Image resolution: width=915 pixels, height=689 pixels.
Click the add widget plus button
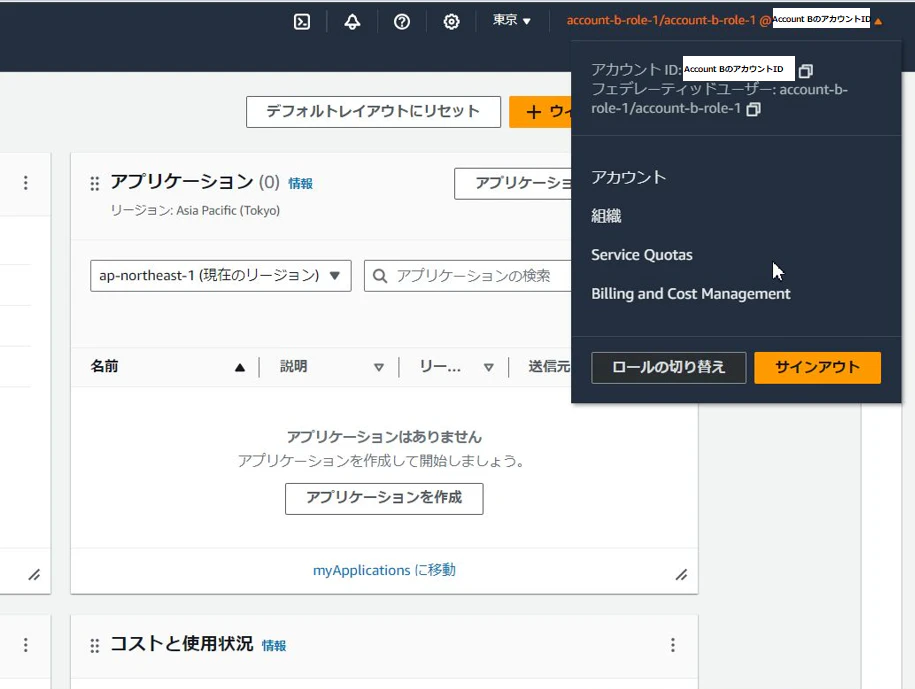pos(540,112)
